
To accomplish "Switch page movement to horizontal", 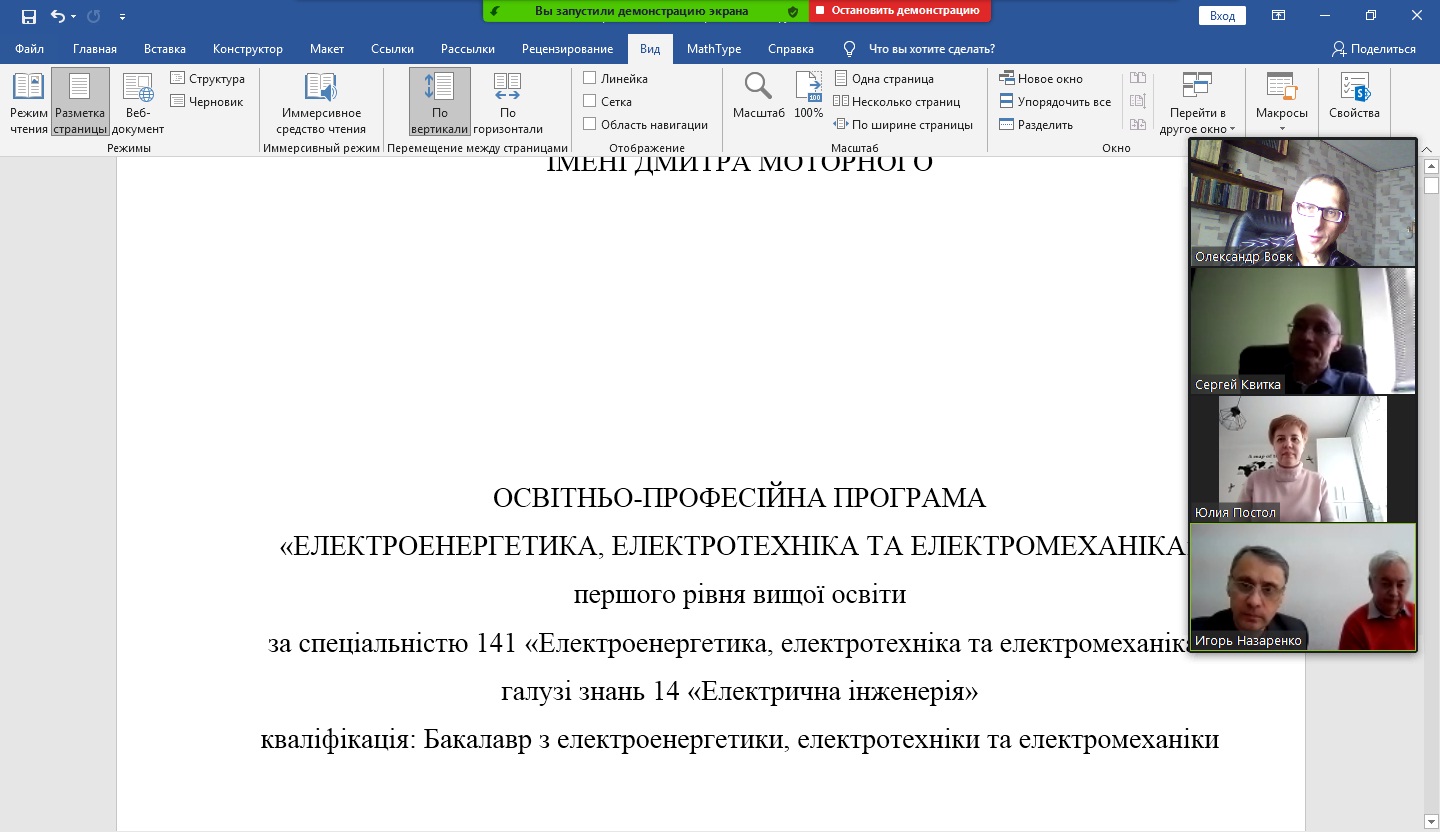I will click(507, 102).
